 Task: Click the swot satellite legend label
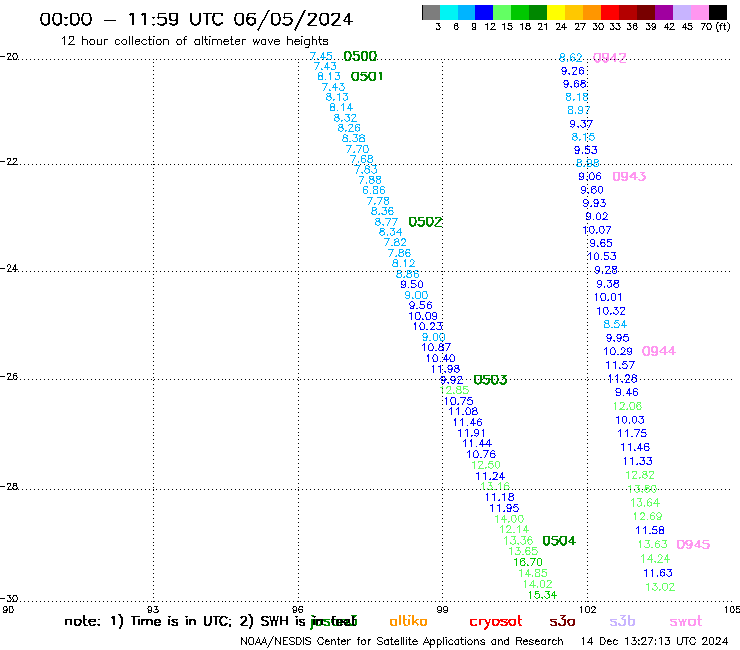coord(686,622)
